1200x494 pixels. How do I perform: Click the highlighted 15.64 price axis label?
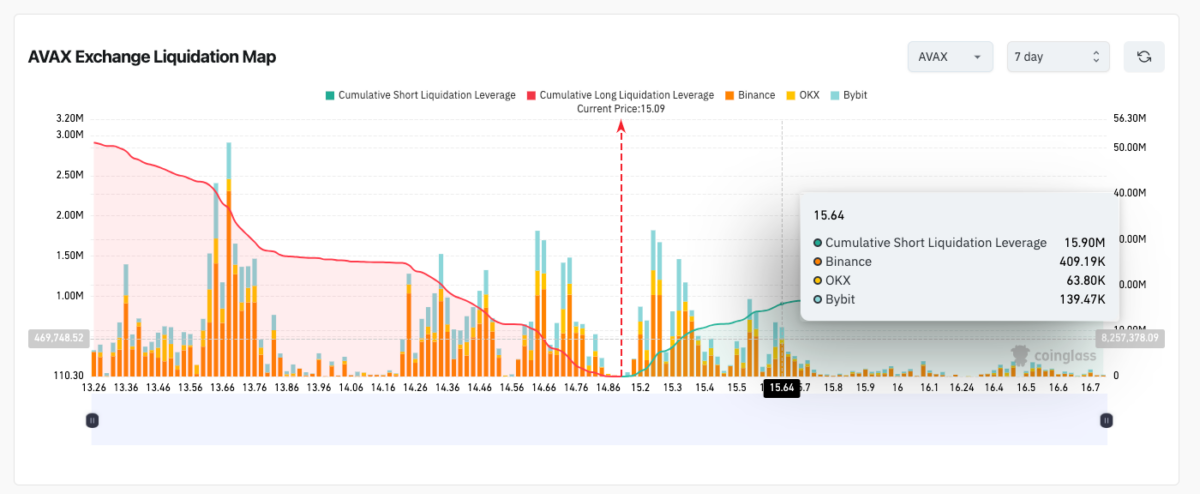click(x=780, y=388)
